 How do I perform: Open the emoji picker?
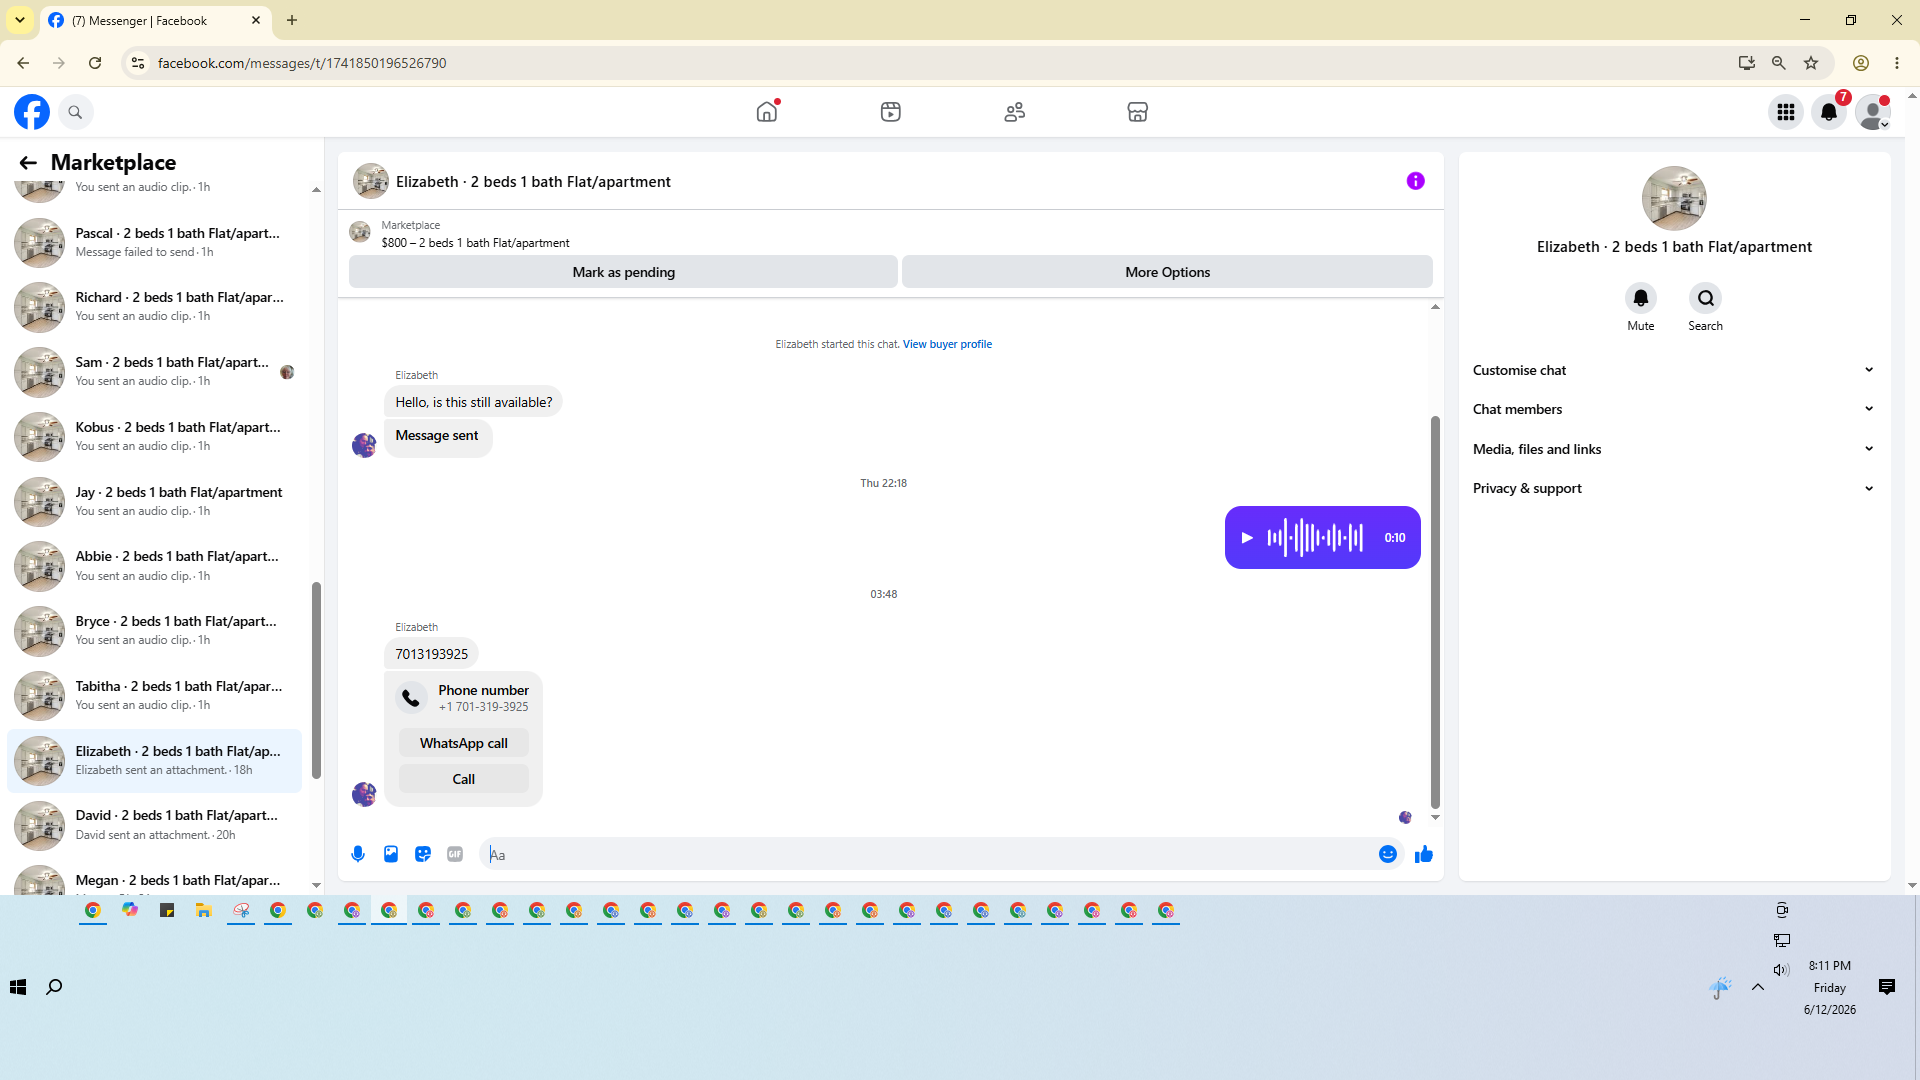pos(1388,854)
